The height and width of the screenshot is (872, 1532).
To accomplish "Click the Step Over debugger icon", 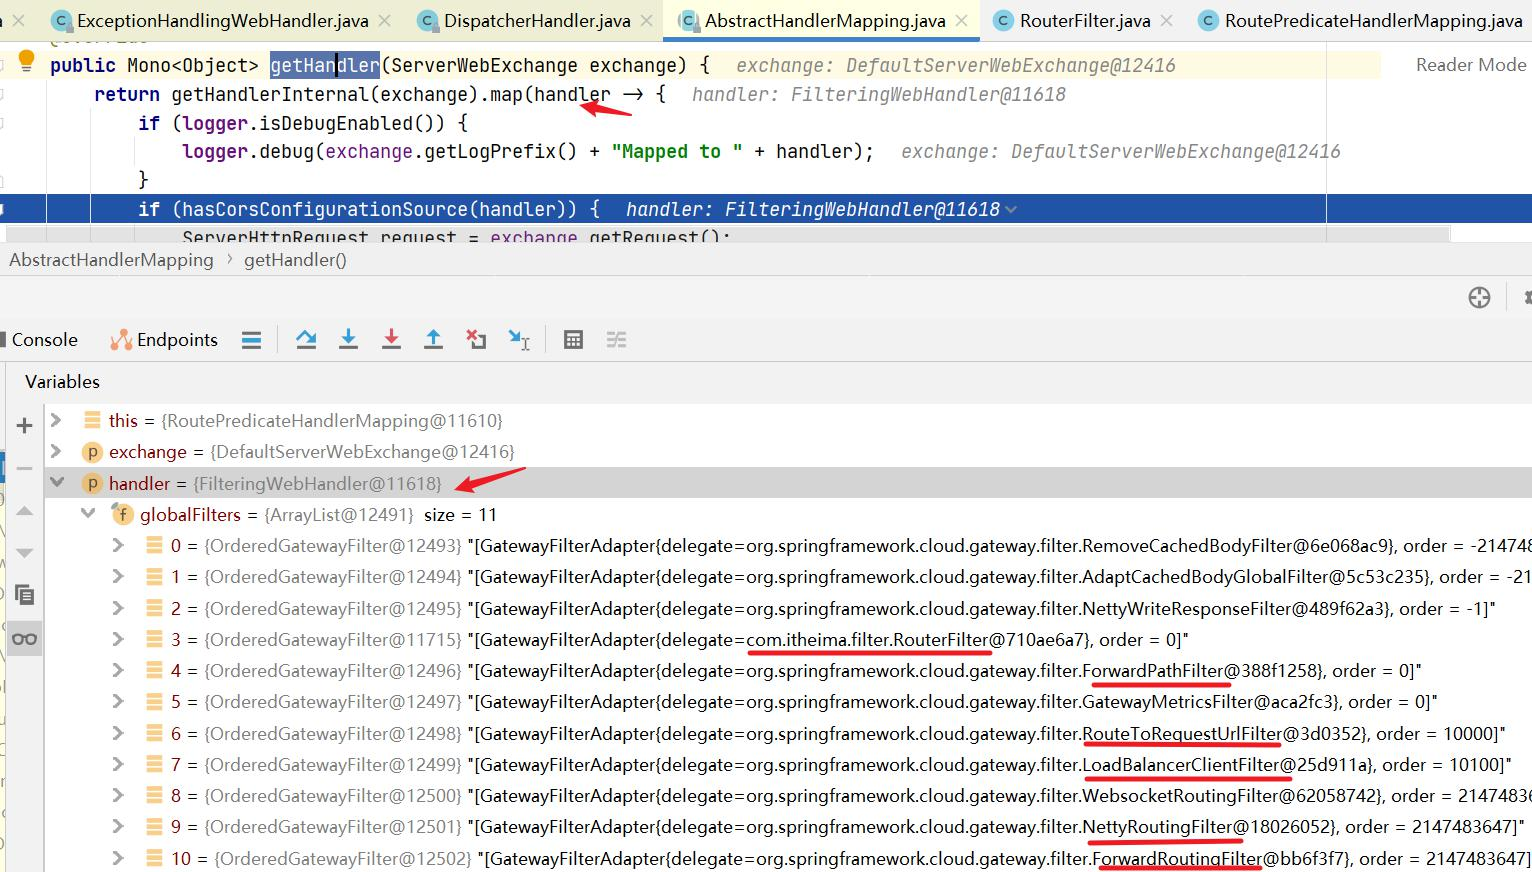I will [306, 340].
